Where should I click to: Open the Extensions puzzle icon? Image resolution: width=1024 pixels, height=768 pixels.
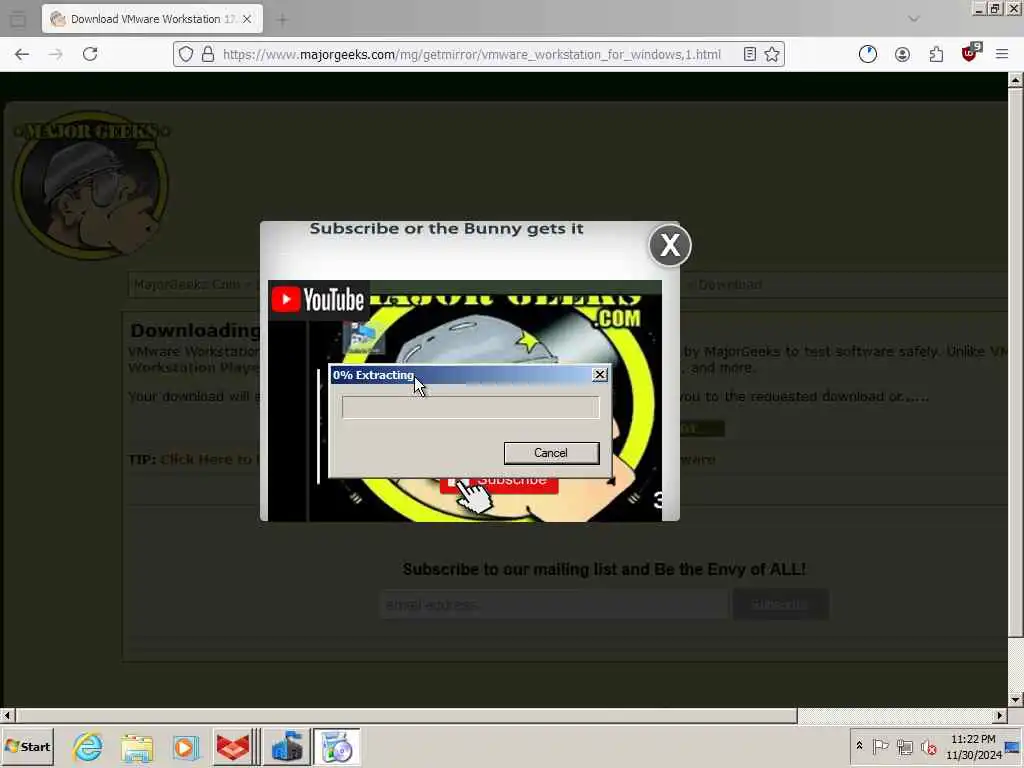[x=936, y=54]
